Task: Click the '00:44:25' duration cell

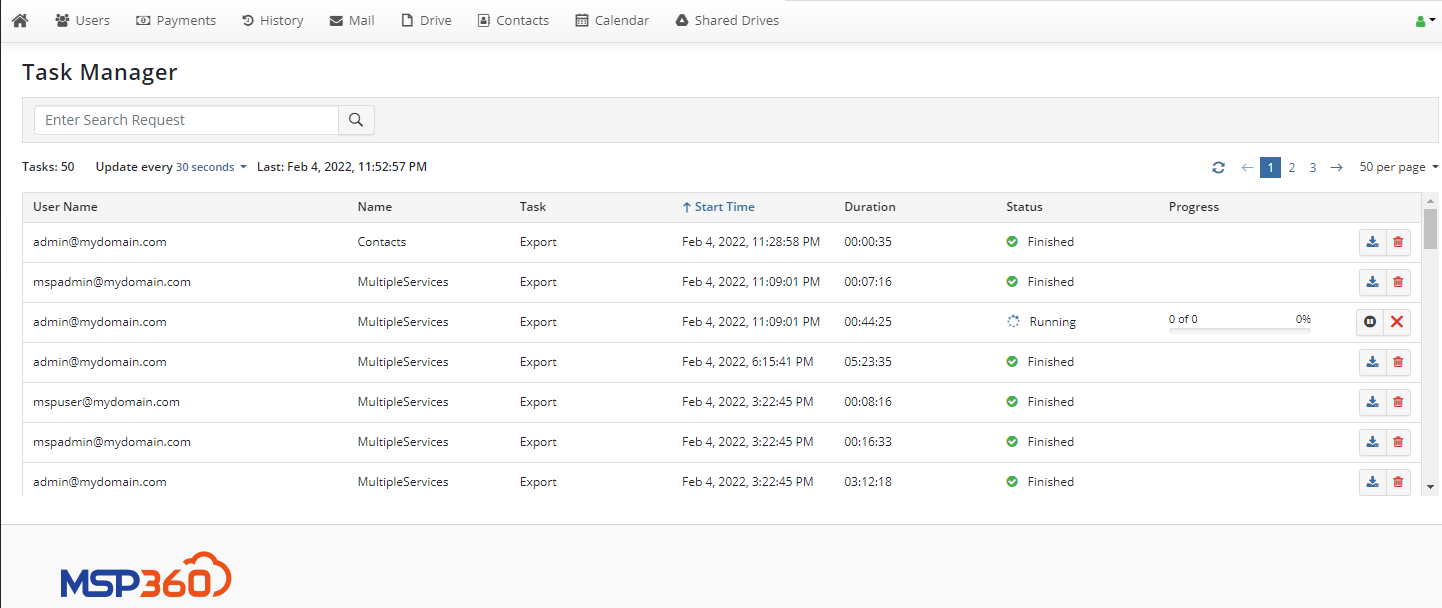Action: 868,322
